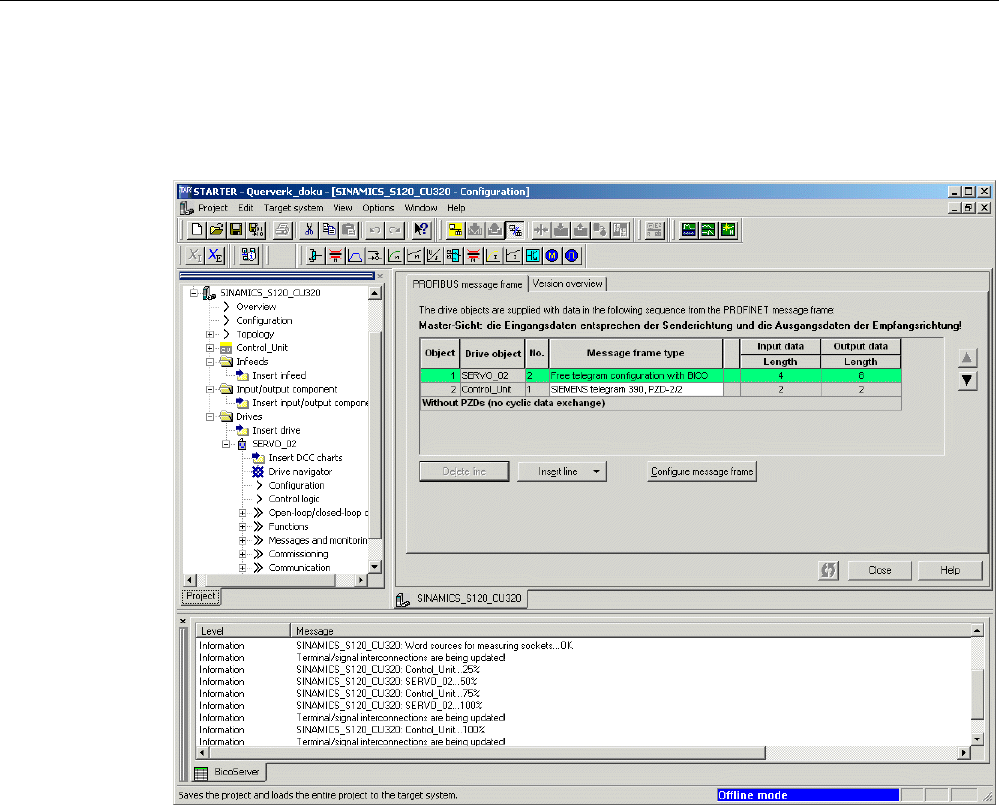Click the Close button in the configuration pane

[x=880, y=571]
